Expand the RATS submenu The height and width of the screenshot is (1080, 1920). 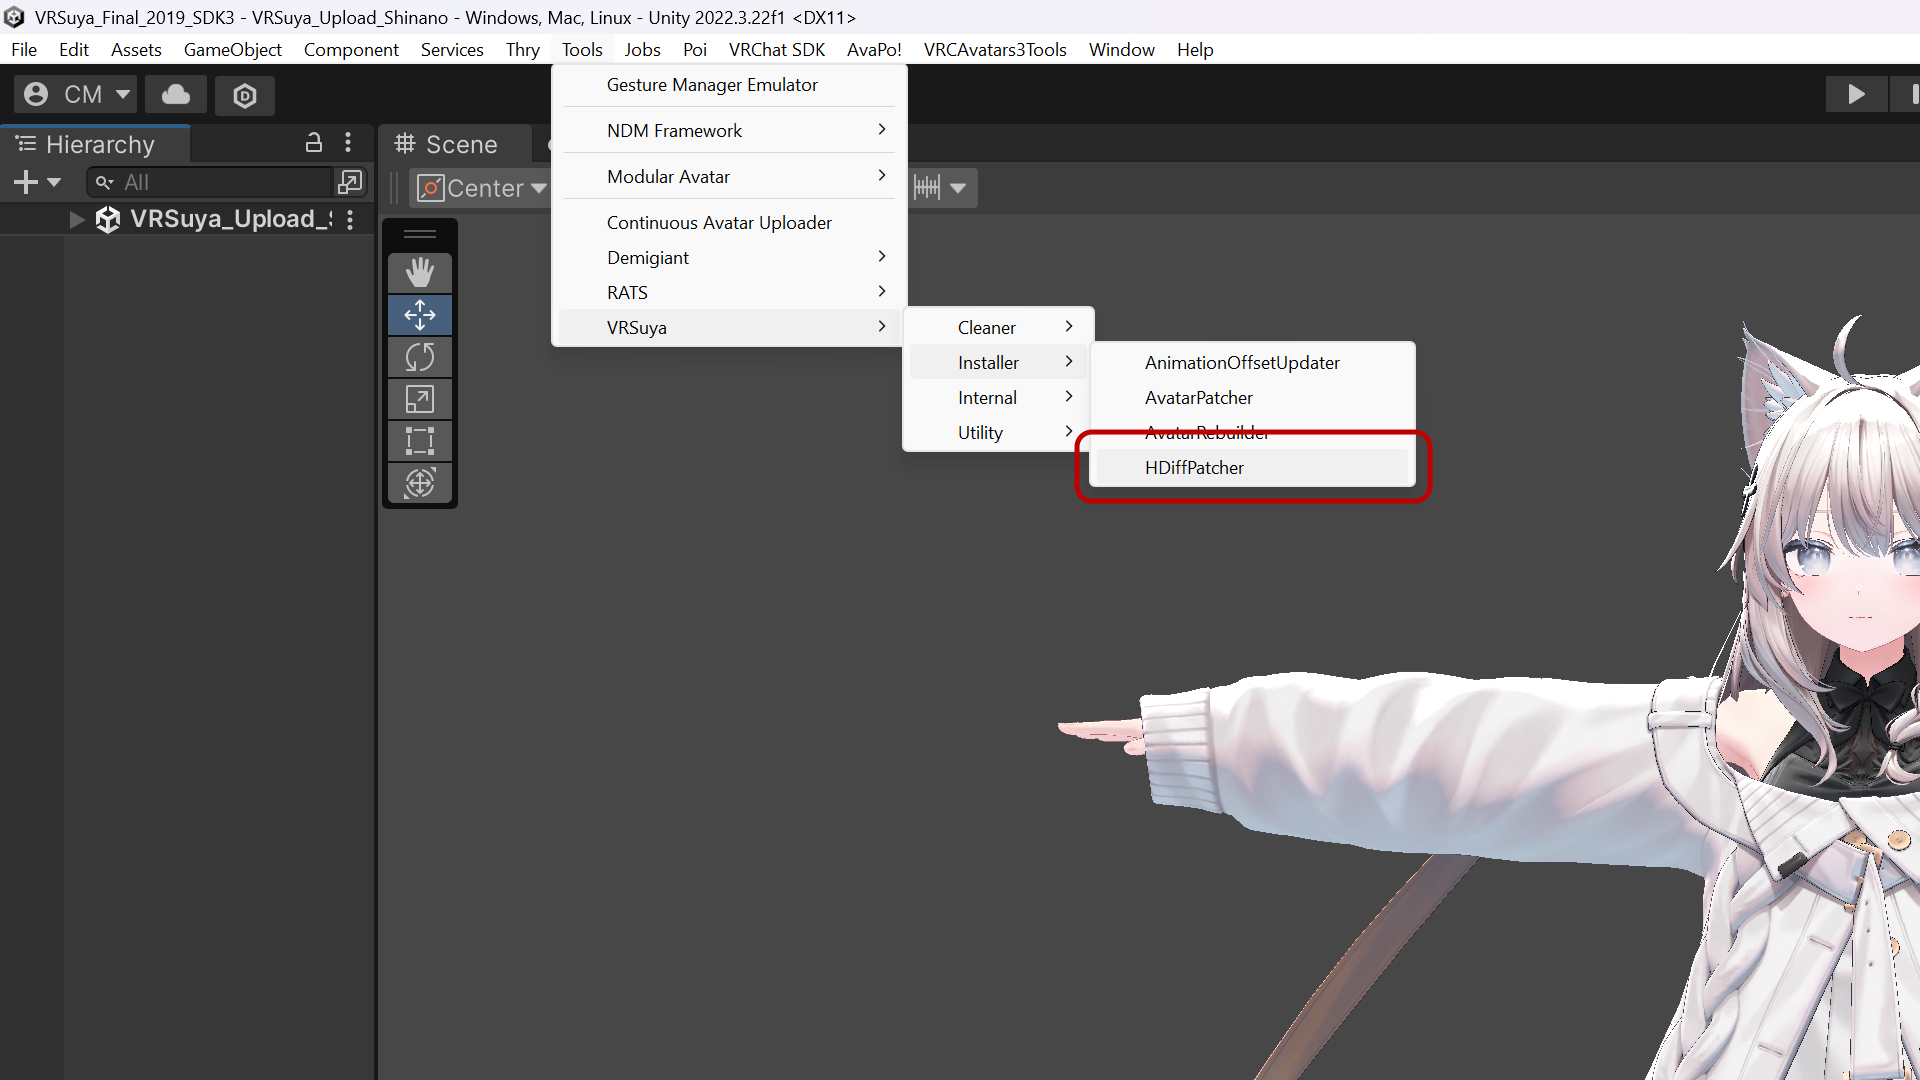(x=729, y=293)
